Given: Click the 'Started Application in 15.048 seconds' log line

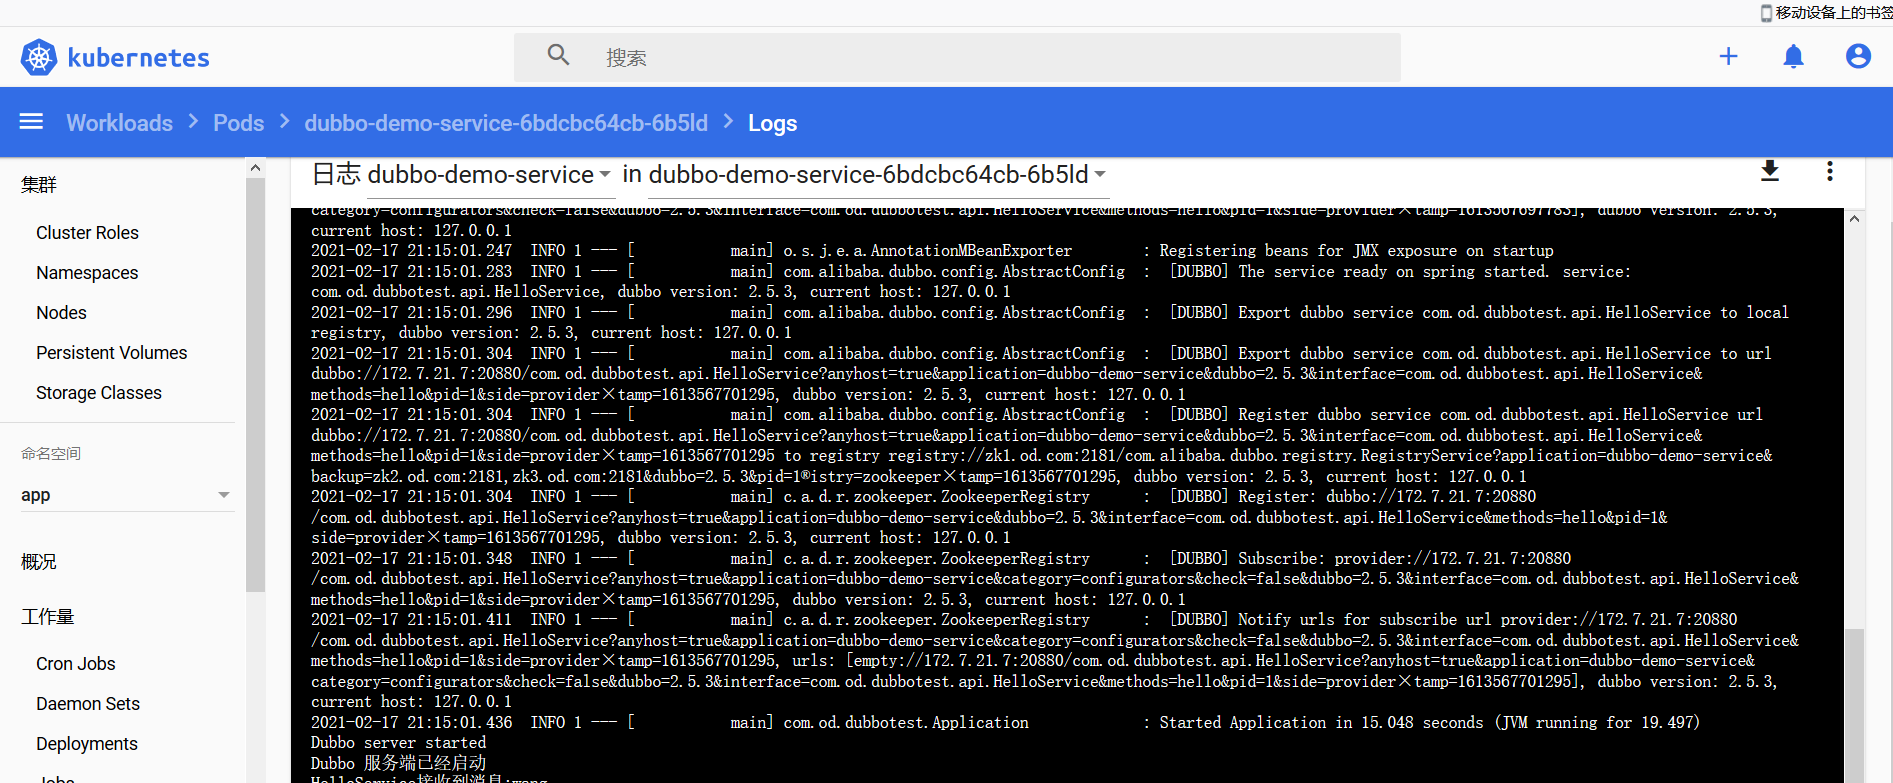Looking at the screenshot, I should [1005, 722].
